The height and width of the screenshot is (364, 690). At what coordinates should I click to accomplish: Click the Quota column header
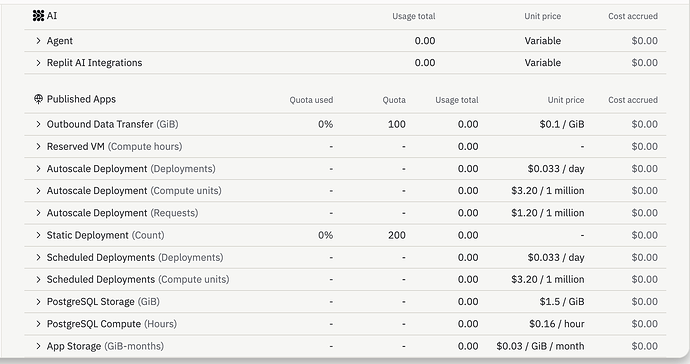coord(394,100)
